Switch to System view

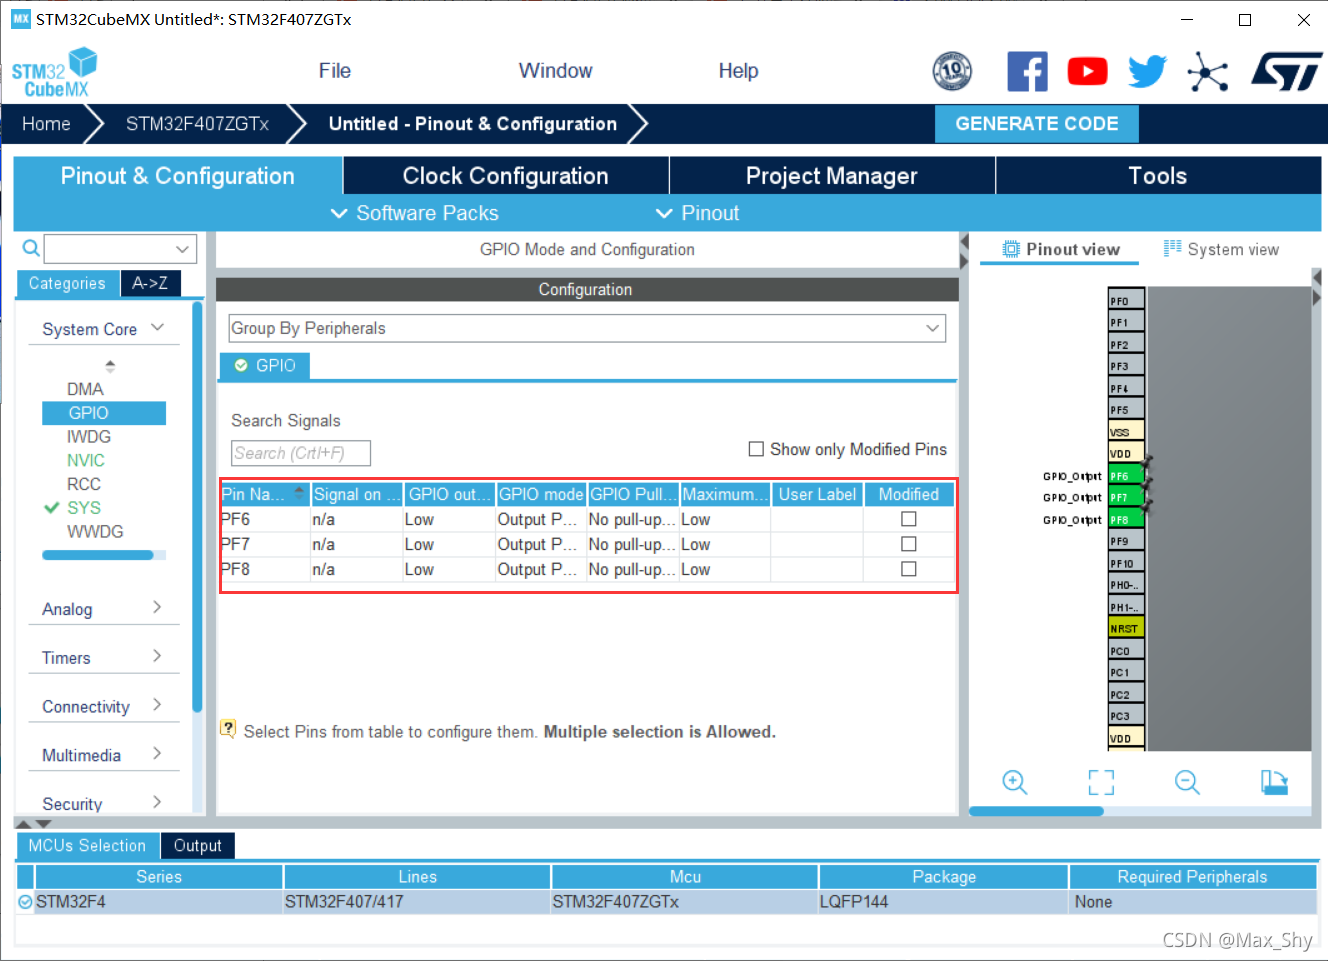click(x=1221, y=250)
